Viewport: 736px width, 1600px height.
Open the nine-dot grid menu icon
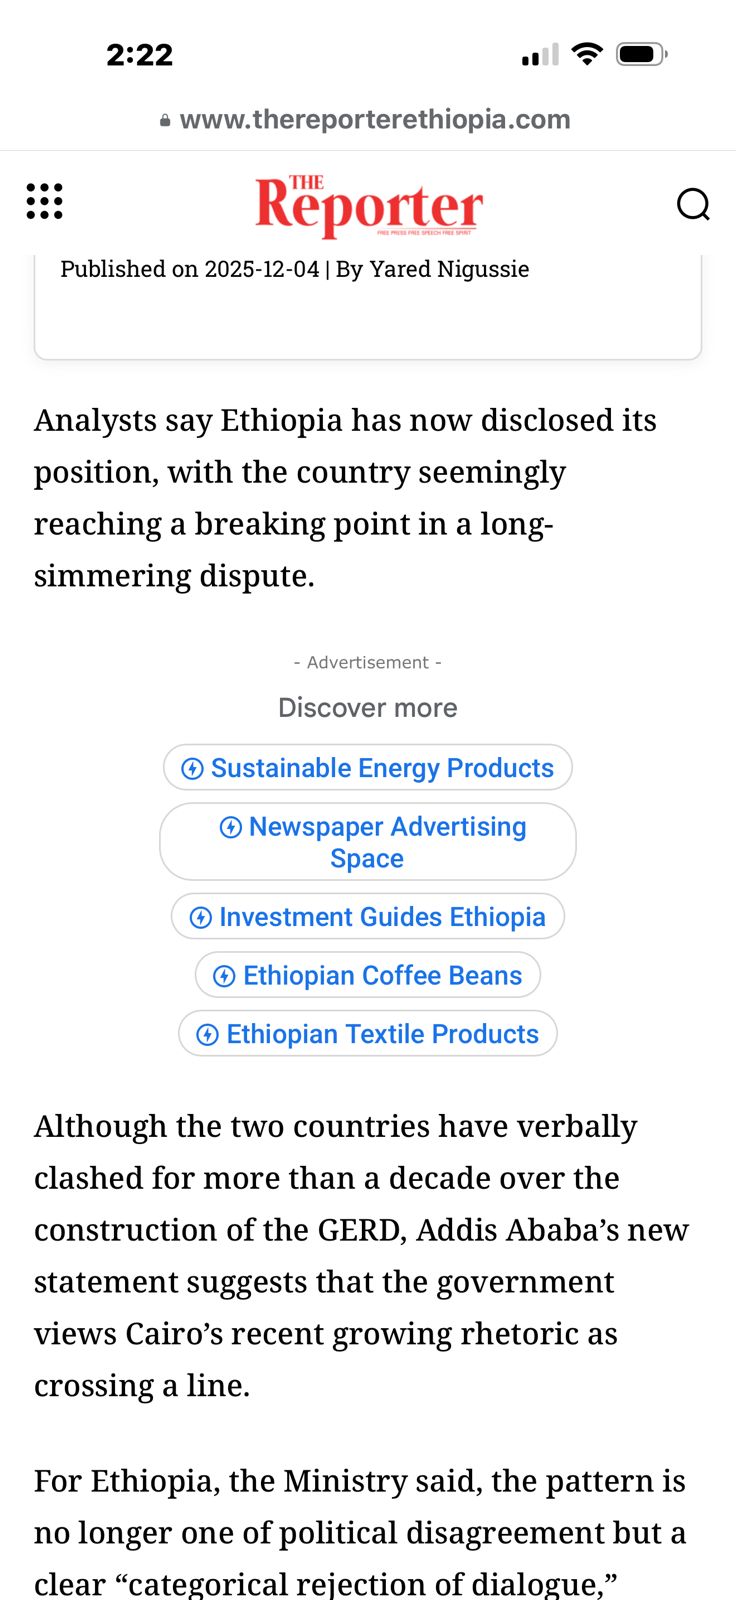click(x=44, y=201)
